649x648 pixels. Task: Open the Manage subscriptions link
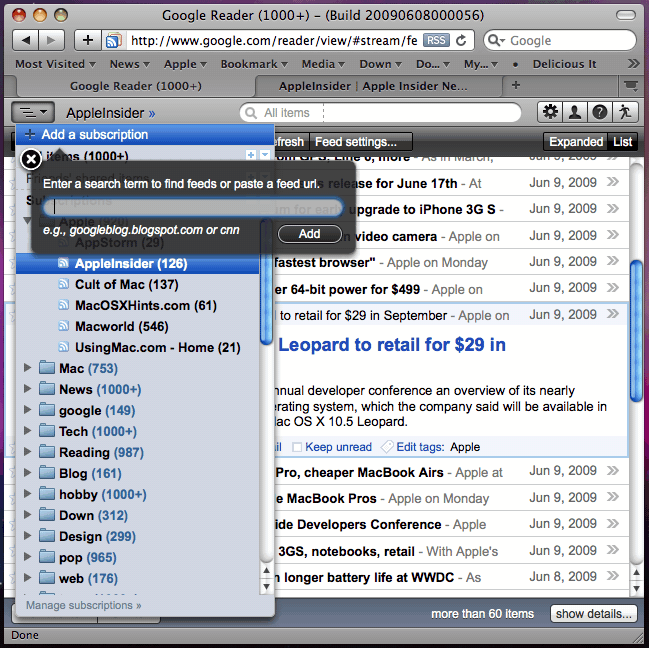tap(83, 605)
